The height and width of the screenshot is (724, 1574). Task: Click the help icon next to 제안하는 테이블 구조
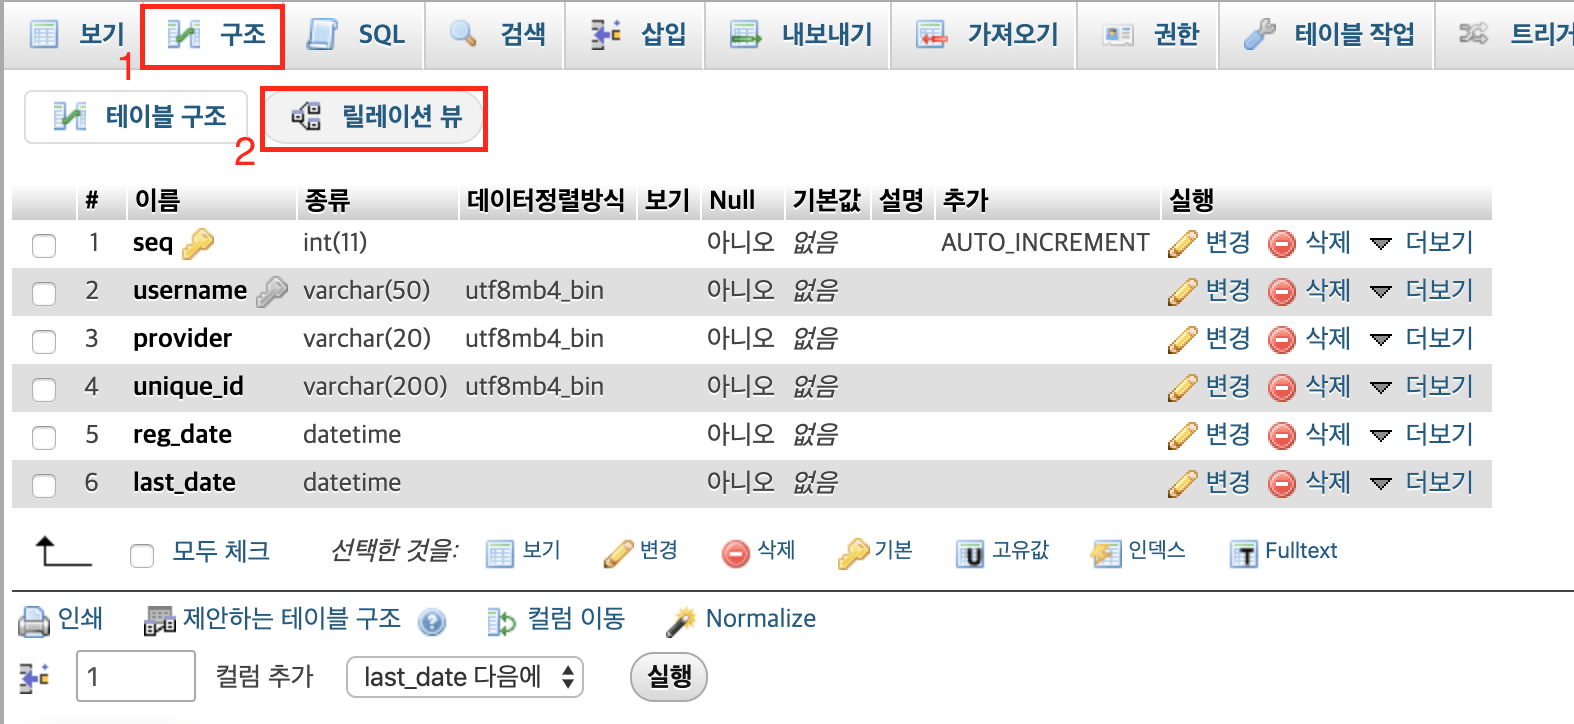click(432, 622)
